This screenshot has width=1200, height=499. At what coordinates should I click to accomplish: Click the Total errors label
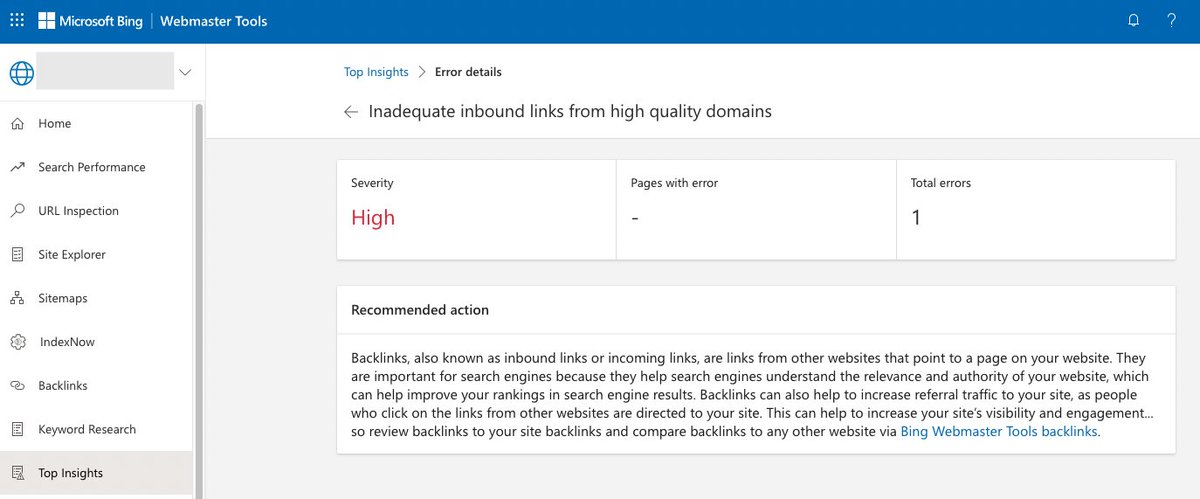coord(941,183)
